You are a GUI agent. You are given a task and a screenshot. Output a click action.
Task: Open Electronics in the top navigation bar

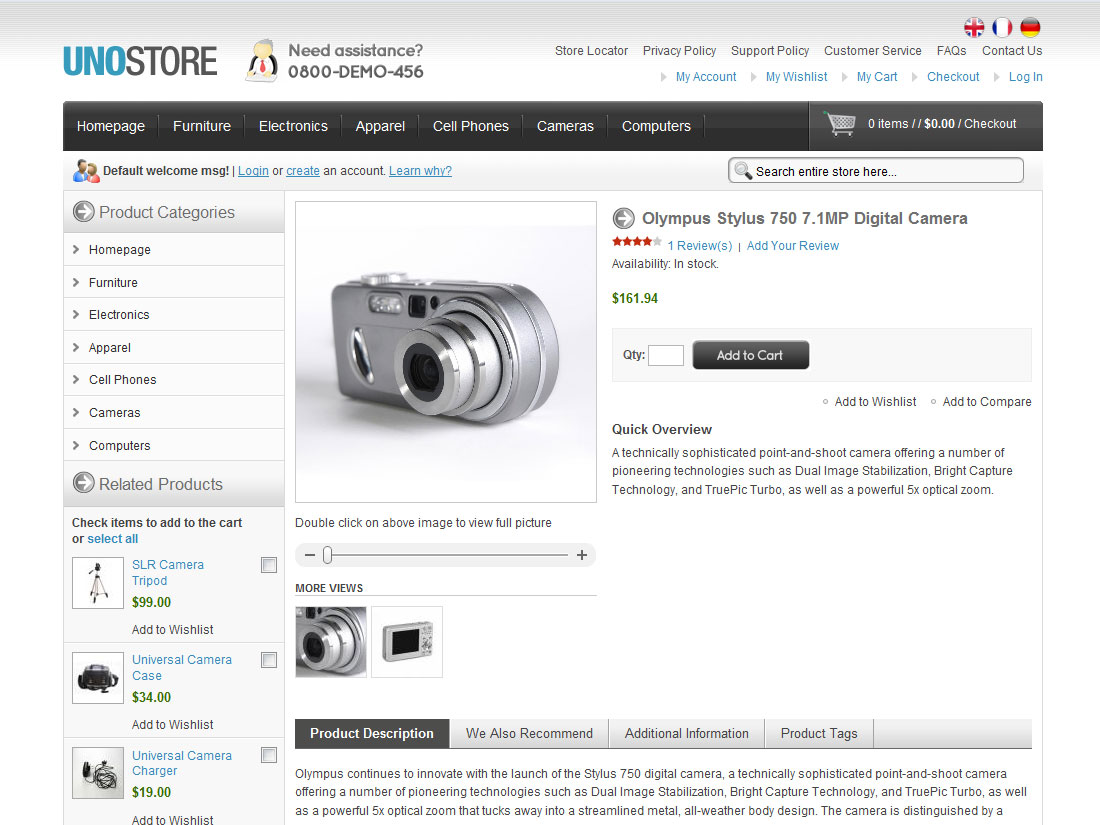click(x=293, y=126)
